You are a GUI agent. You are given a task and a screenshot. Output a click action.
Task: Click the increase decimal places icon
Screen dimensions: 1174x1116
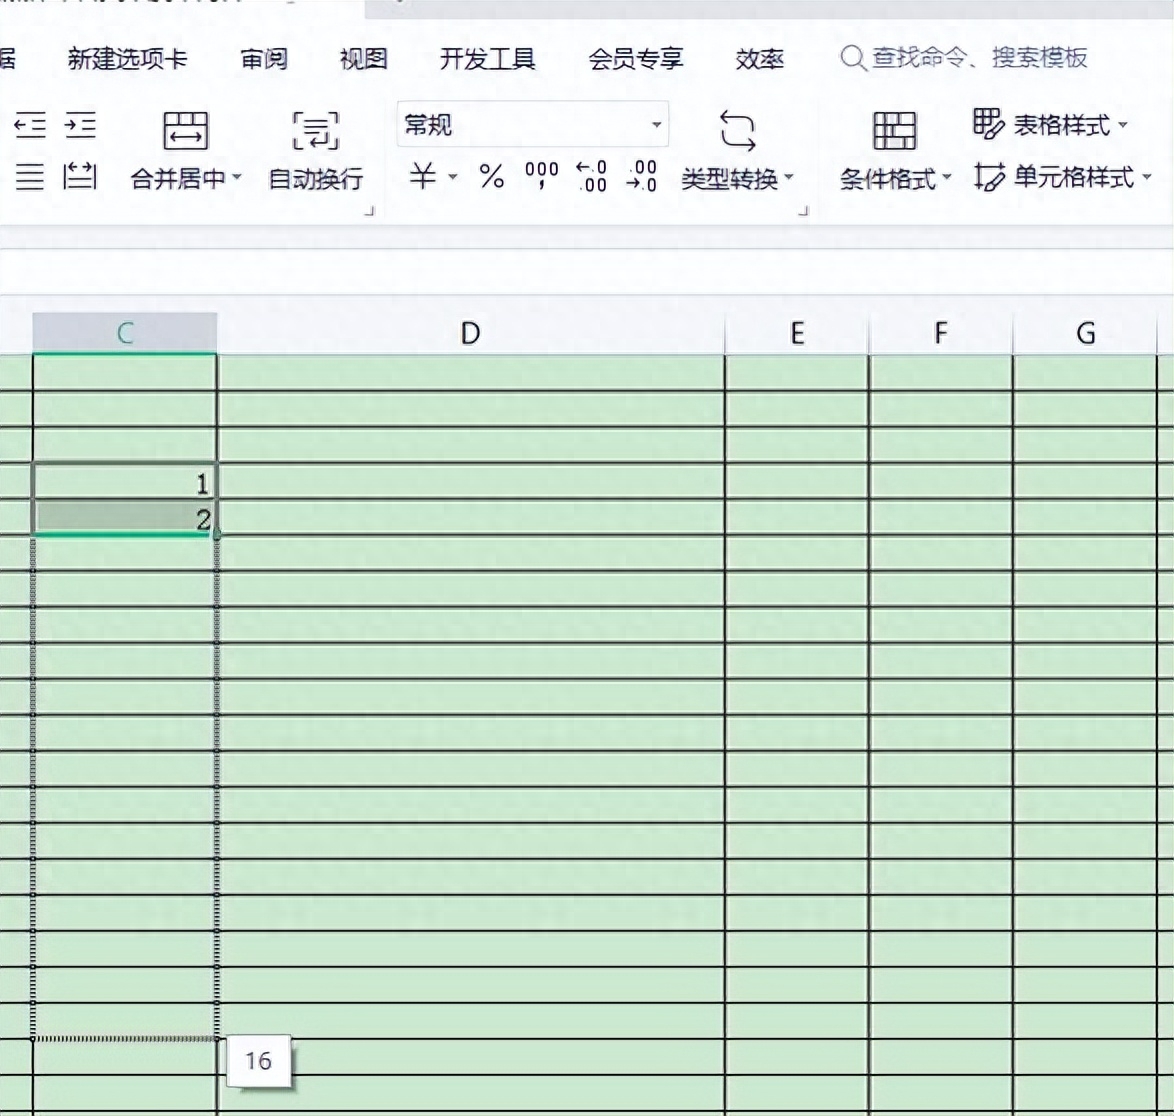[591, 177]
